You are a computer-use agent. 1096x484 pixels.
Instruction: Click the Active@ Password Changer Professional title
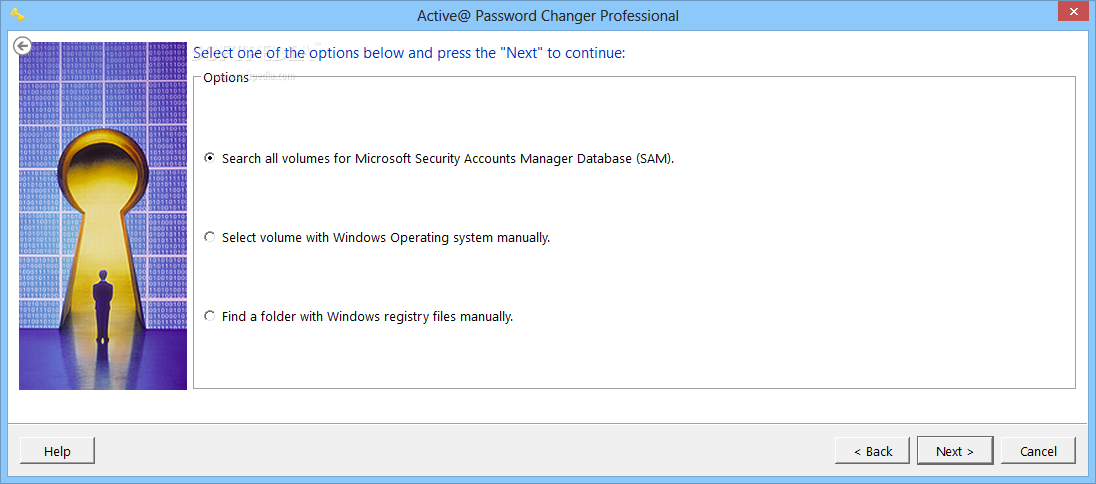click(x=547, y=15)
